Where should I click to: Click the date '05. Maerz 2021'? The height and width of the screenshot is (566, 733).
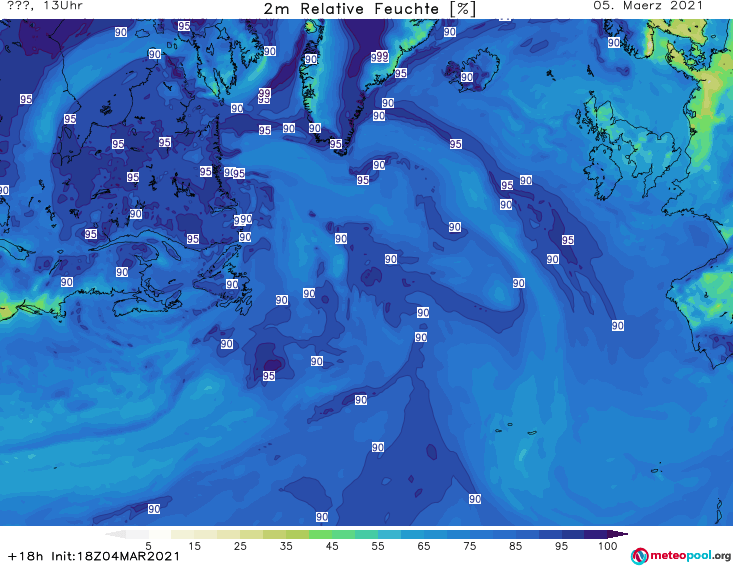[x=648, y=6]
